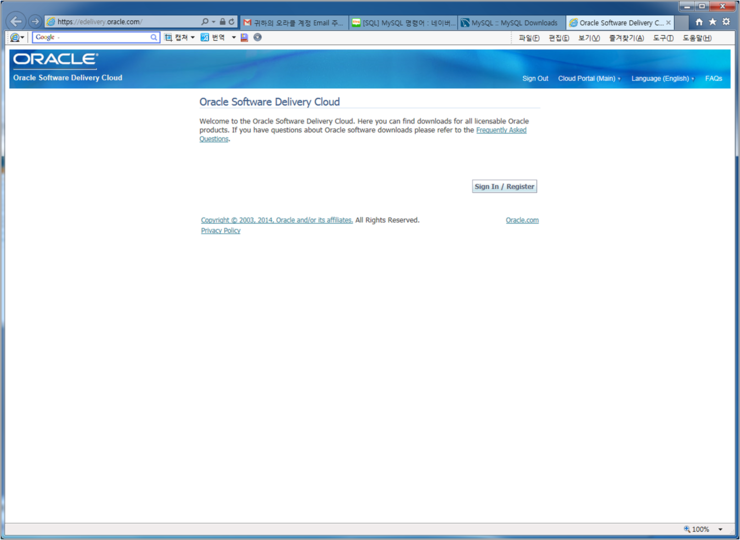The height and width of the screenshot is (540, 740).
Task: Open the Copyright Oracle affiliates link
Action: [277, 220]
